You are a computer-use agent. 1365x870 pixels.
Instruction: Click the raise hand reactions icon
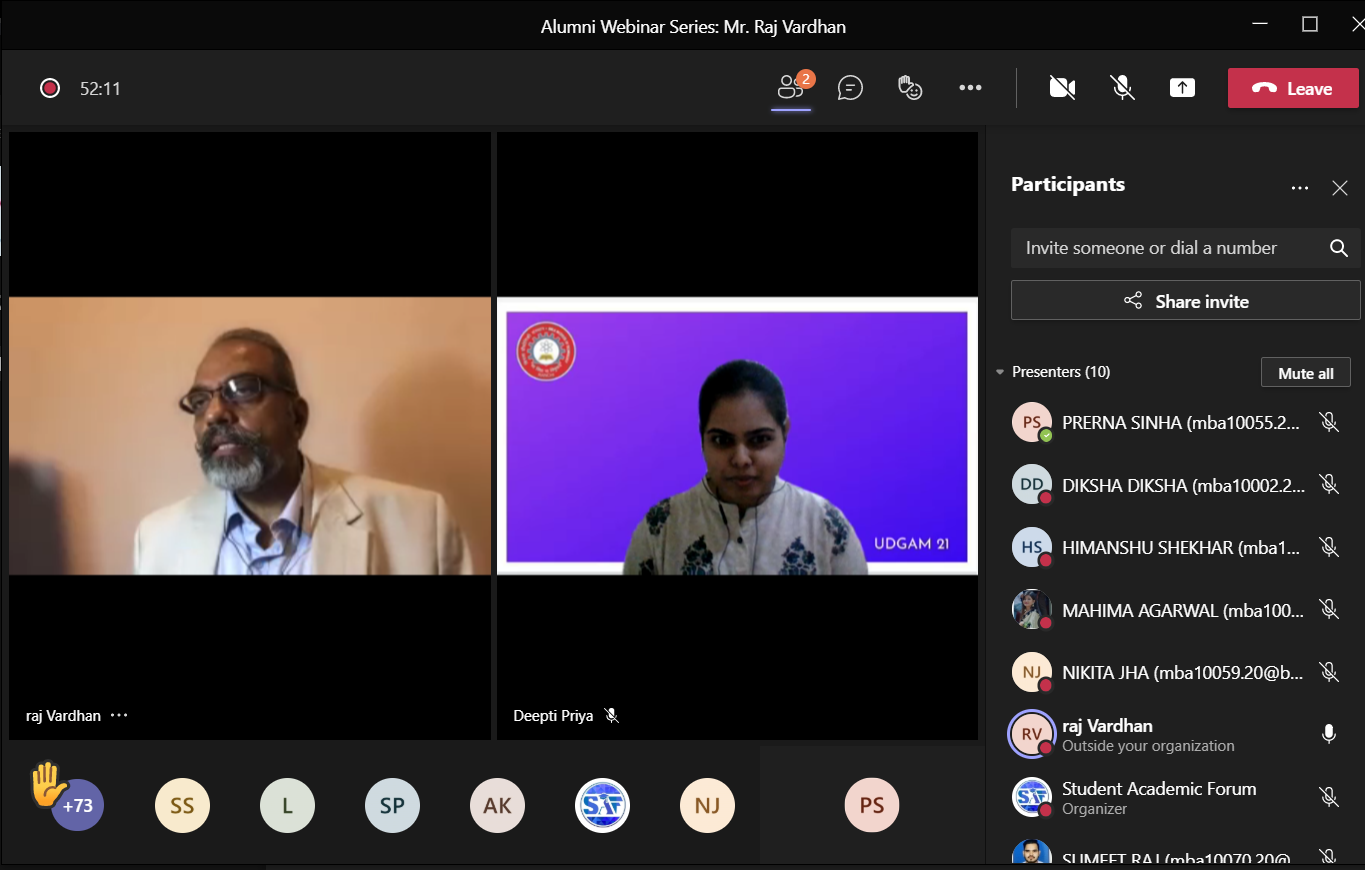point(909,88)
